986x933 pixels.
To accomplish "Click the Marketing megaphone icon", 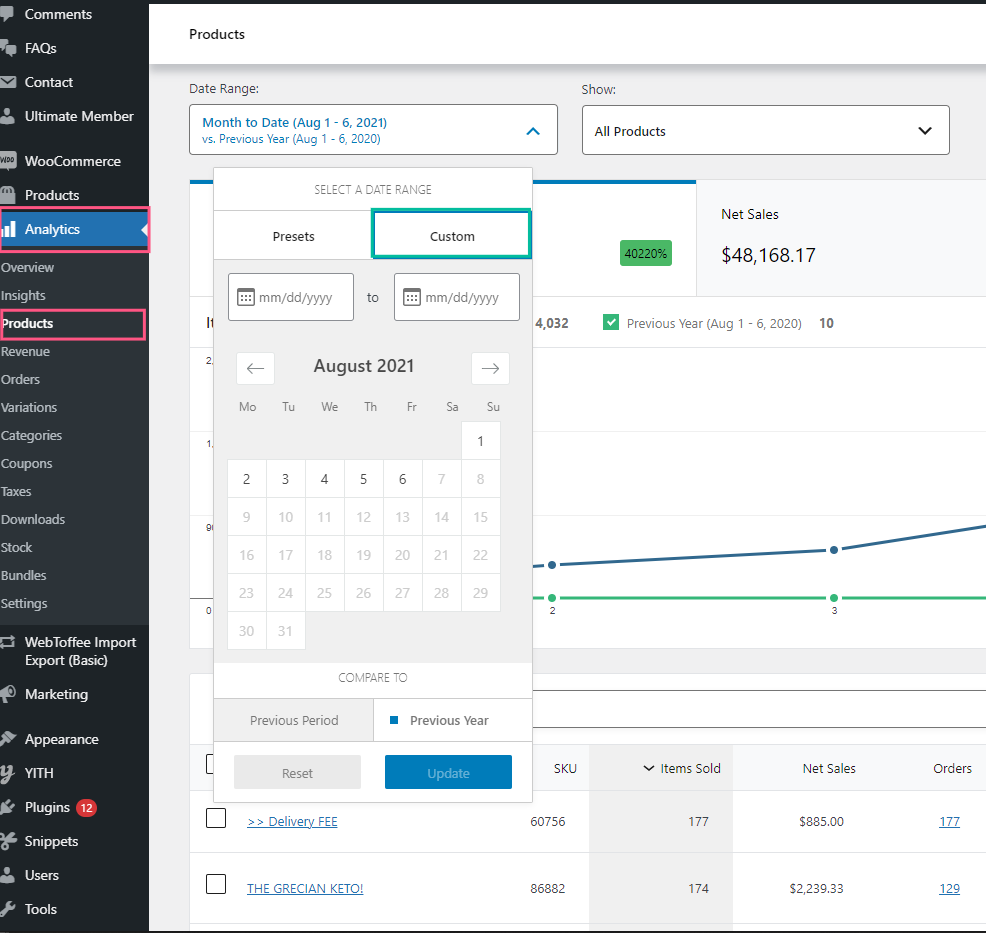I will tap(8, 694).
